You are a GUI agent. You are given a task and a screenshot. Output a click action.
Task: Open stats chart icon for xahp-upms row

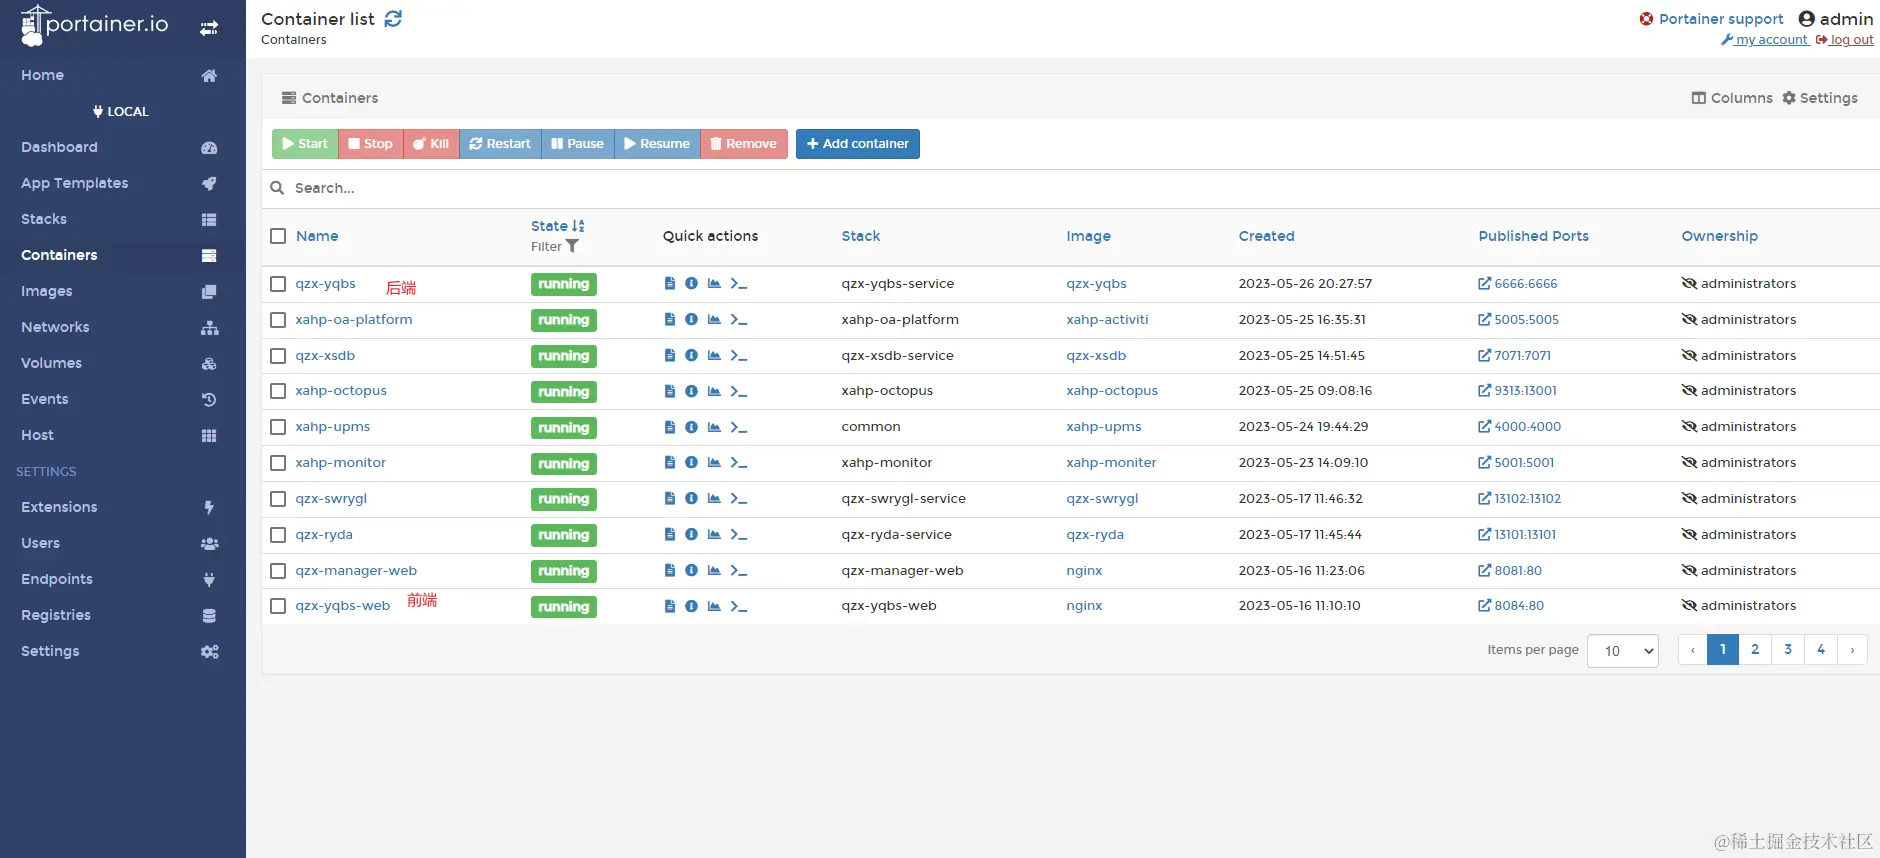tap(714, 427)
